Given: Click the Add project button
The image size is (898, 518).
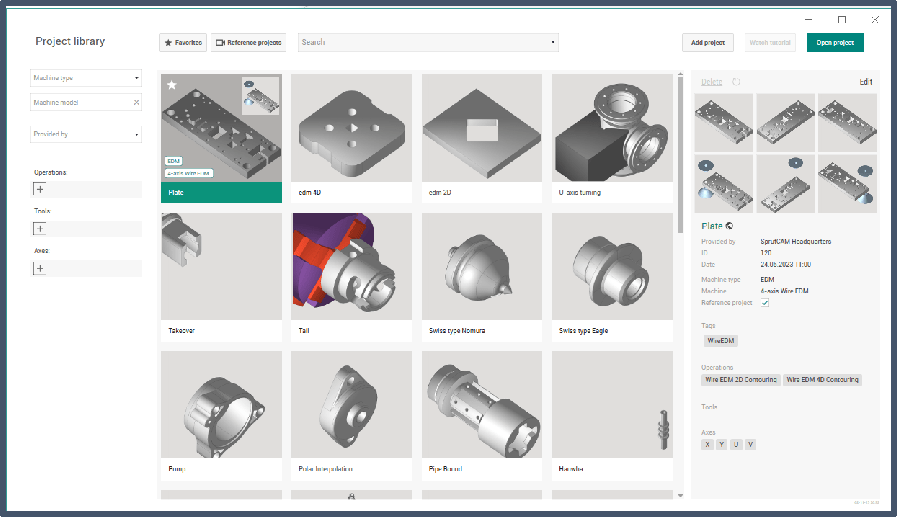Looking at the screenshot, I should (708, 42).
